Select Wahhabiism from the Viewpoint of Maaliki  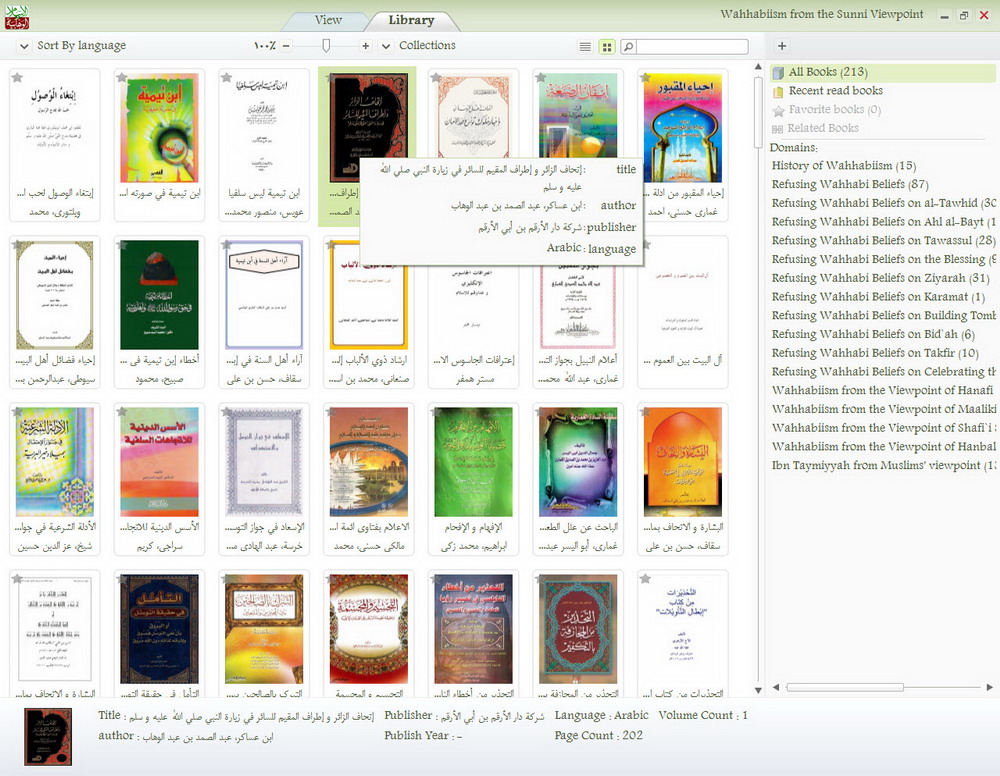point(883,409)
